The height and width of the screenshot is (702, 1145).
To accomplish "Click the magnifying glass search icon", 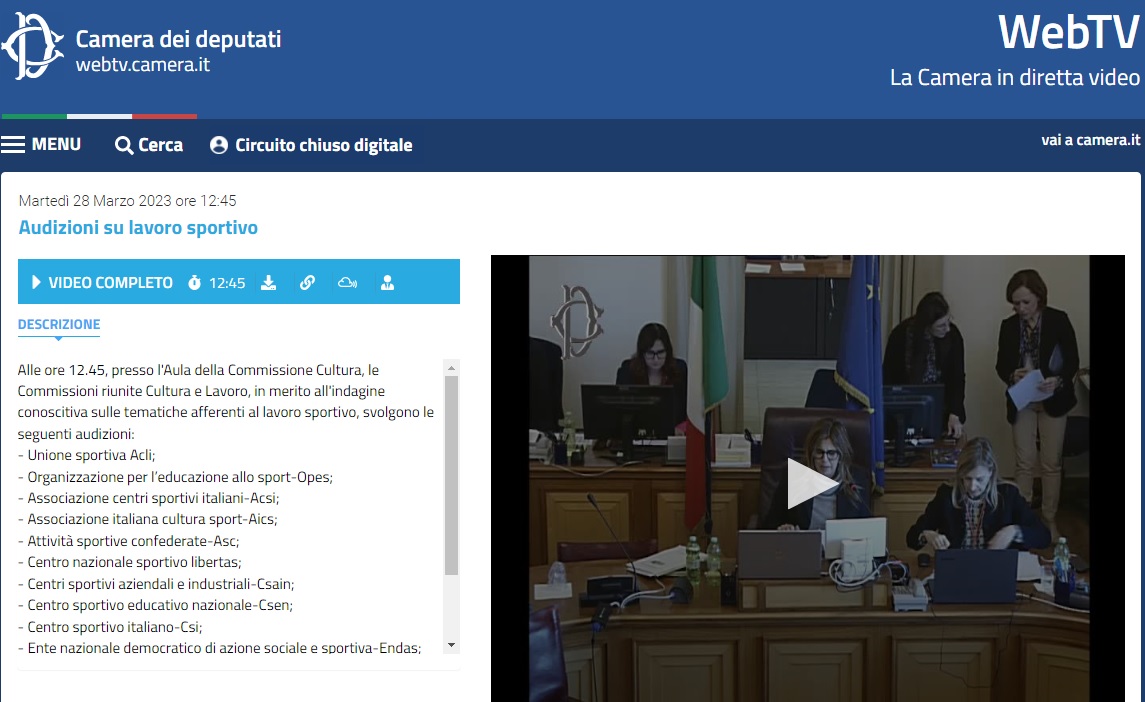I will pyautogui.click(x=124, y=146).
